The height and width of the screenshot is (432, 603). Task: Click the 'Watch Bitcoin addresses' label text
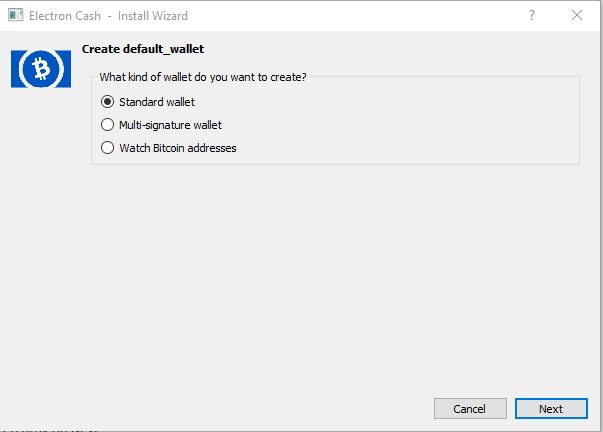(x=178, y=148)
